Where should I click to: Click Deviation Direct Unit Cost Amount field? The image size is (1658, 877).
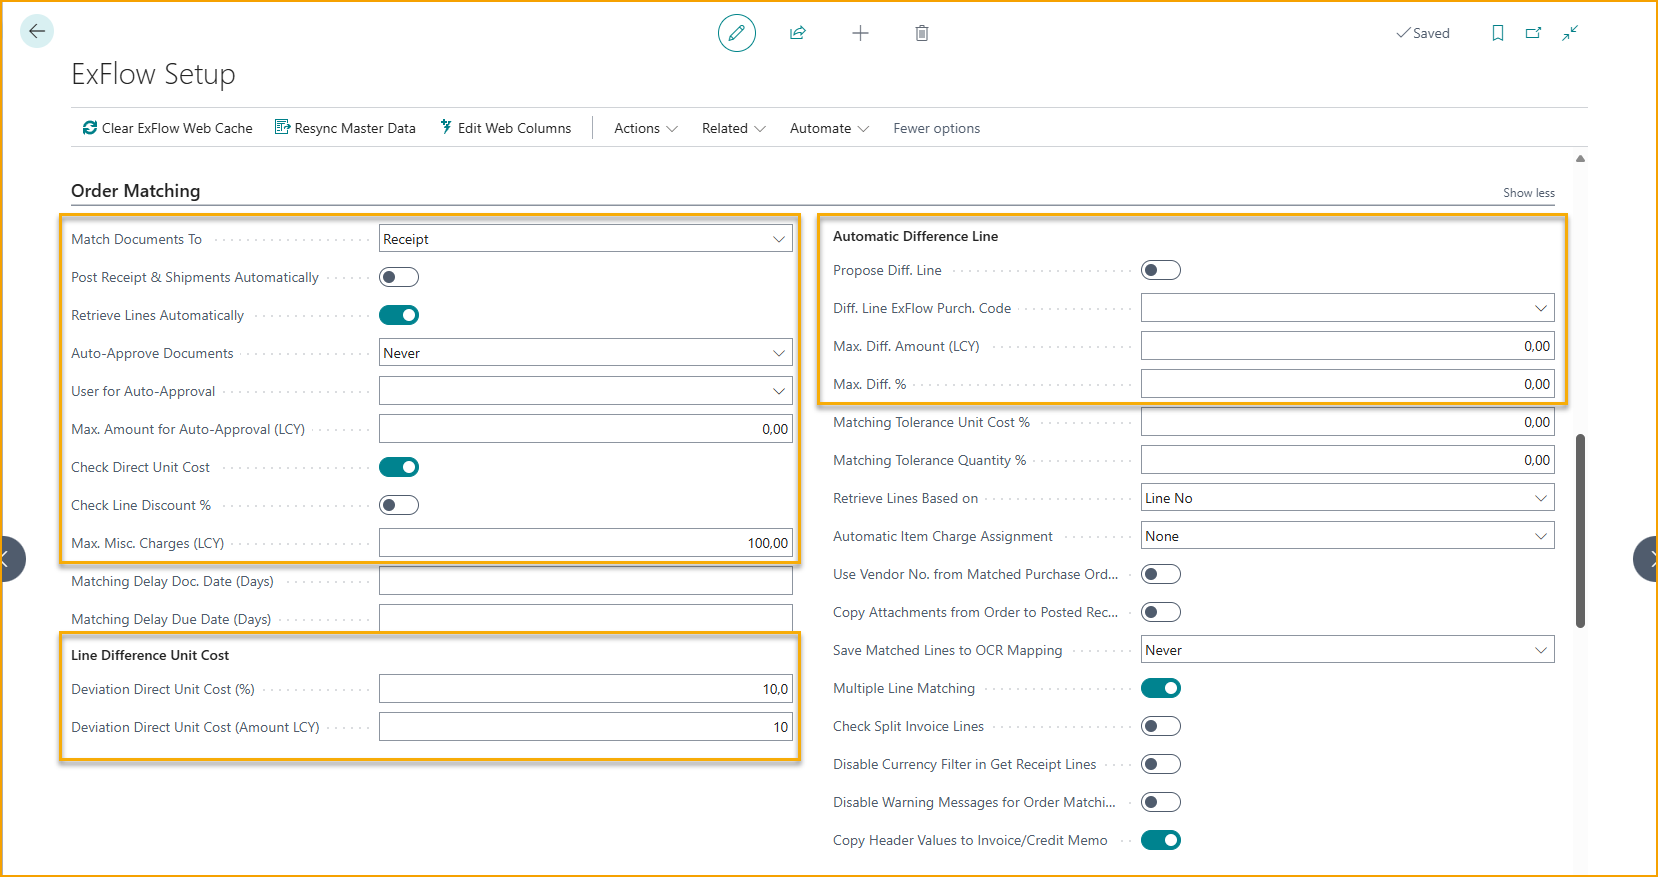(586, 727)
